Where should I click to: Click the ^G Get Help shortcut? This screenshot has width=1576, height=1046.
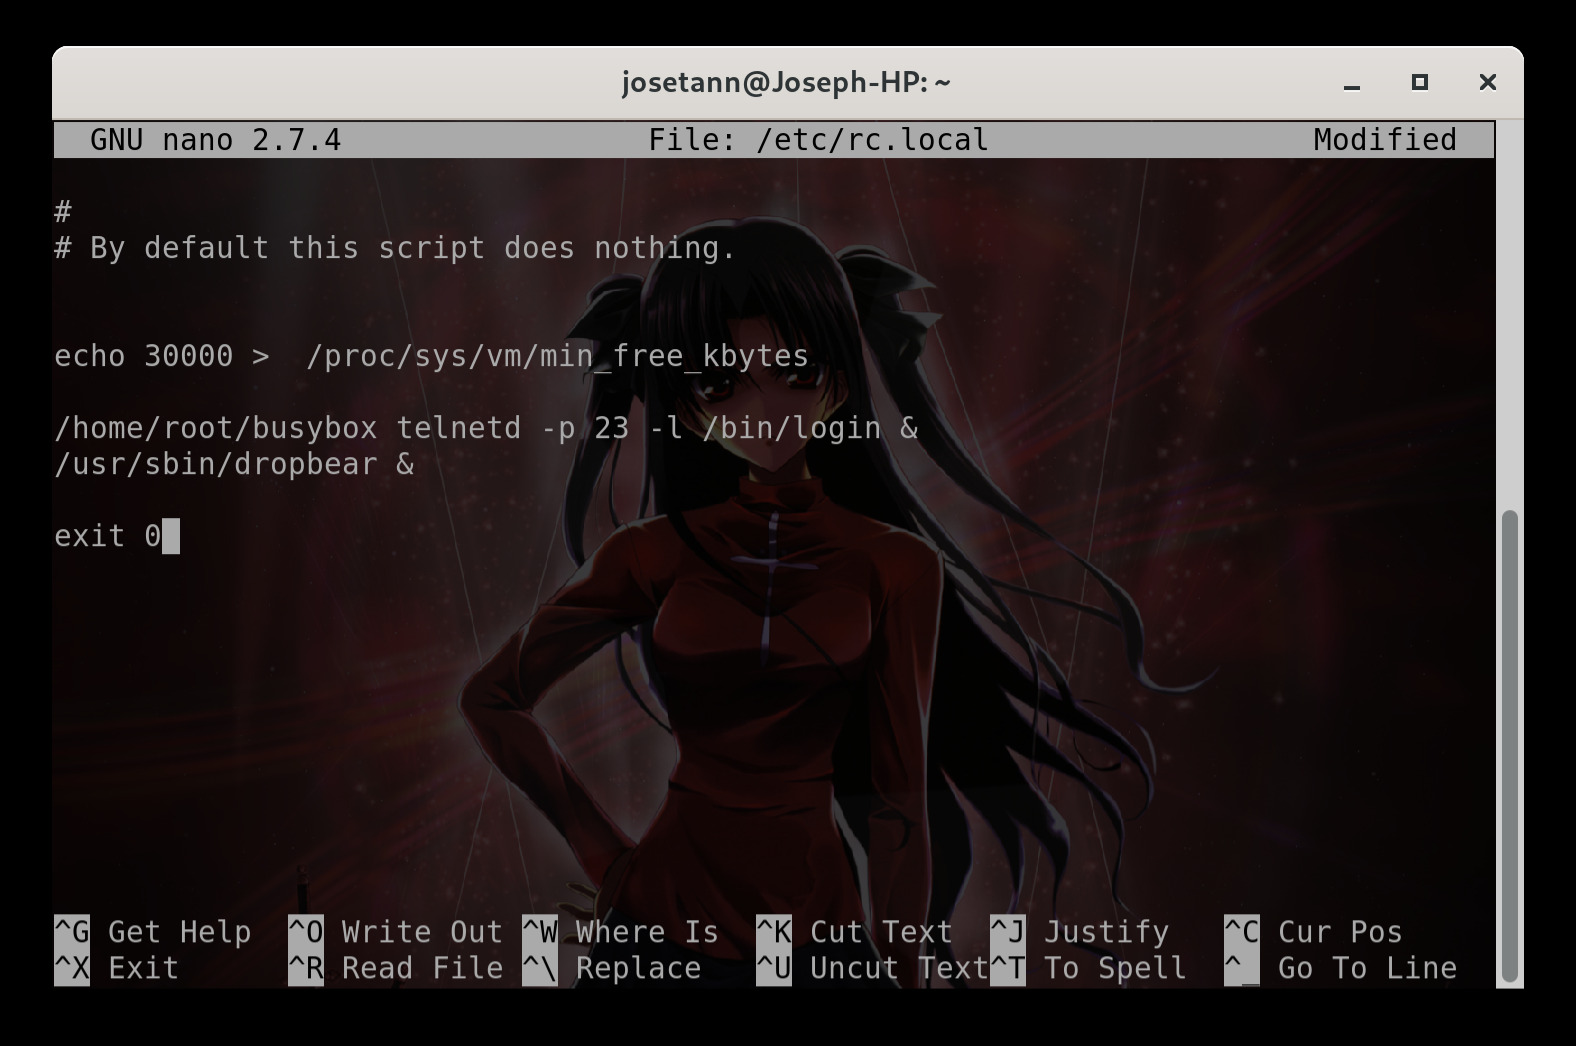coord(153,932)
